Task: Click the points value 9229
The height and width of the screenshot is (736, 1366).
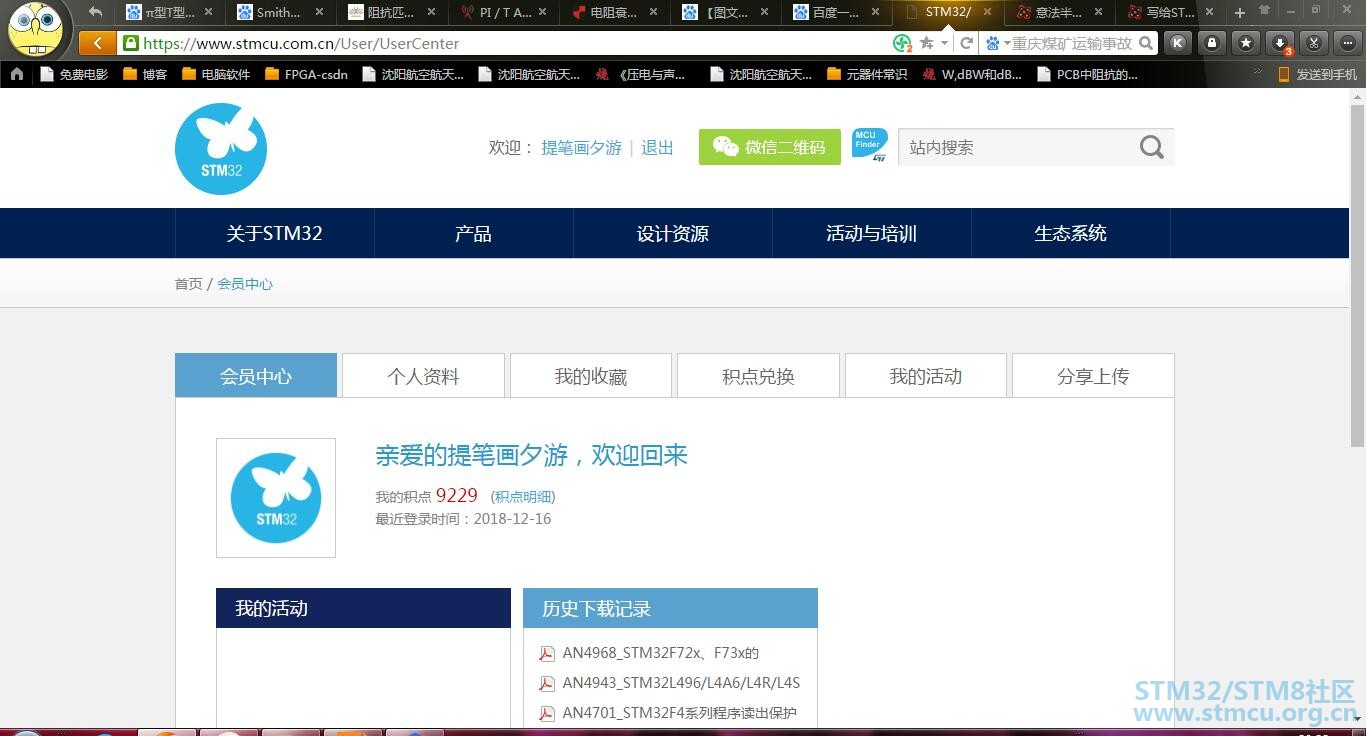Action: click(457, 496)
